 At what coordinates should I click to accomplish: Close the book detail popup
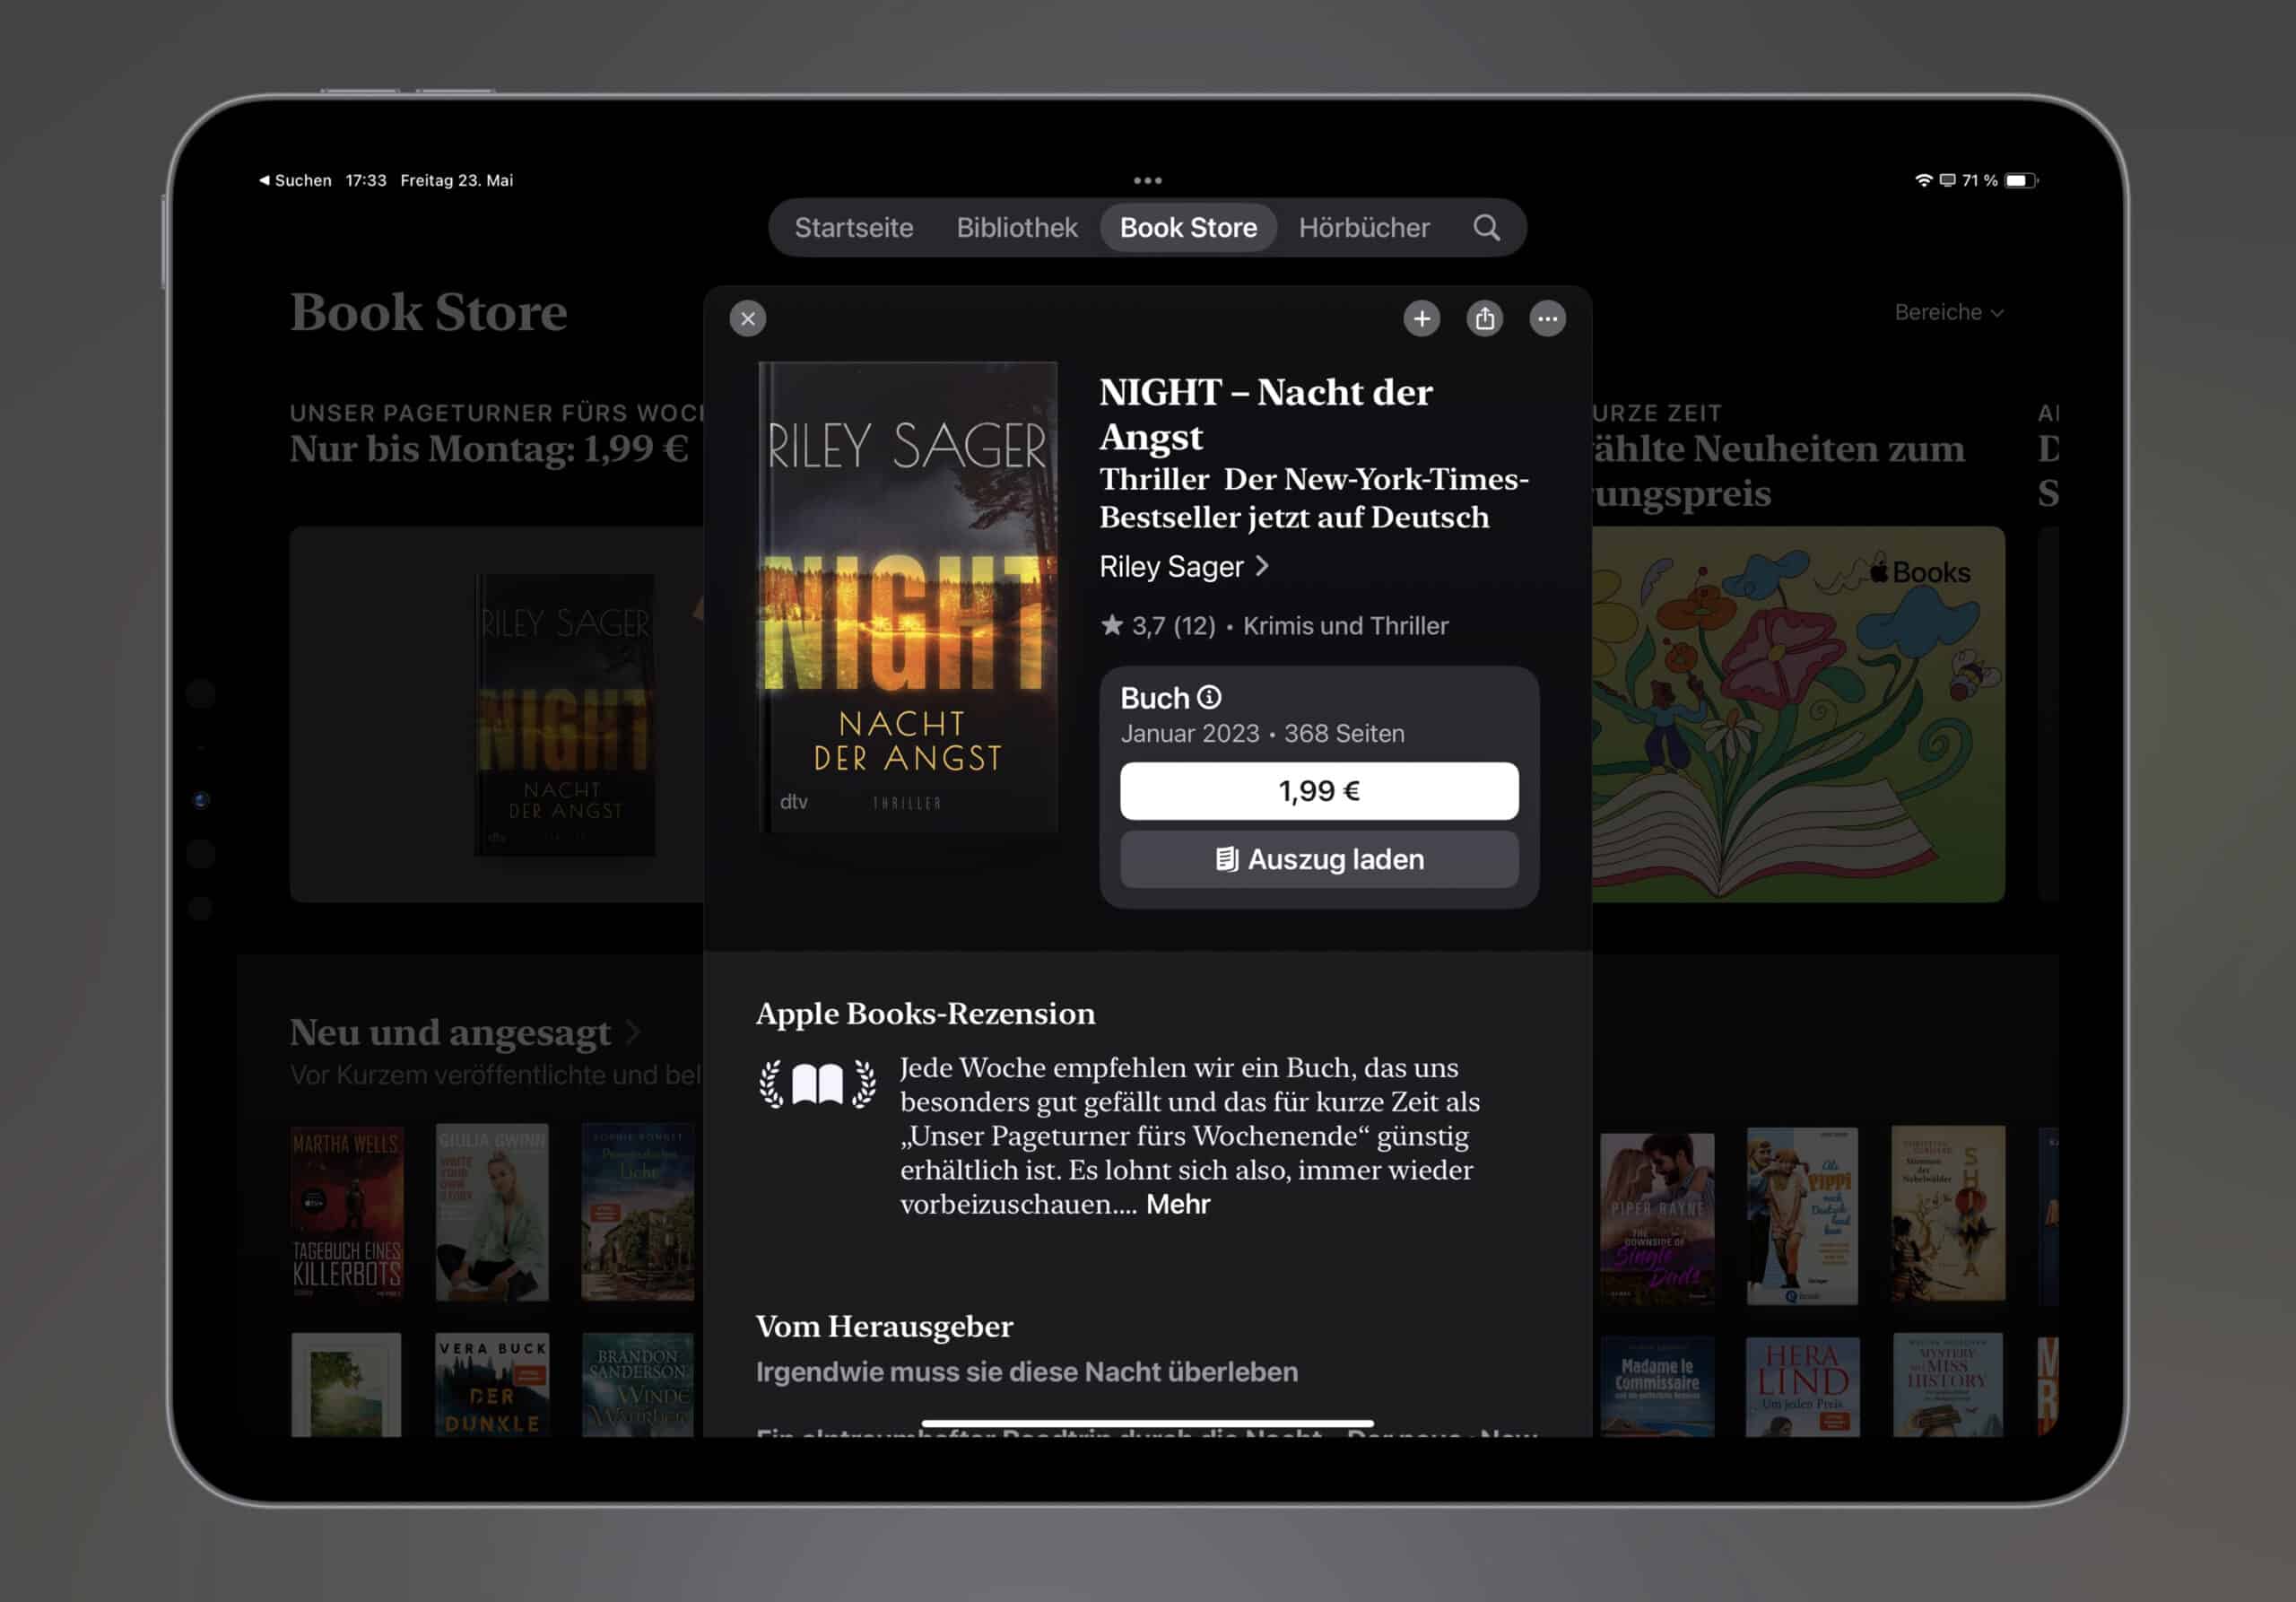[x=747, y=319]
